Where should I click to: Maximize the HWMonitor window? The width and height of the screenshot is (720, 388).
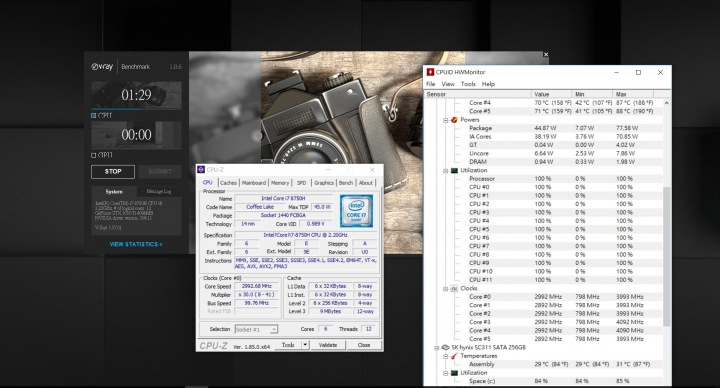(638, 72)
